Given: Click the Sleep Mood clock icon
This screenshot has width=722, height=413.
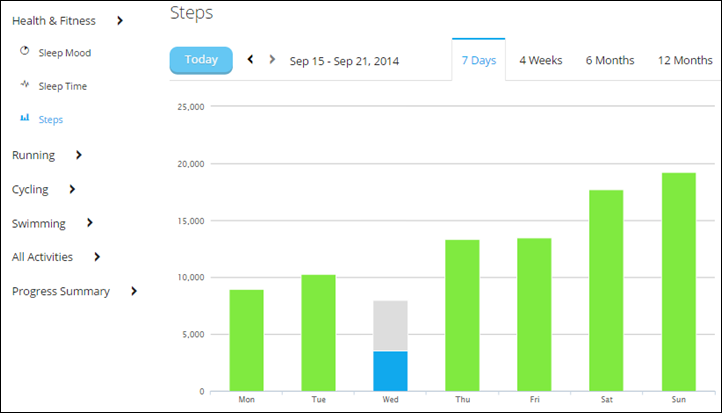Looking at the screenshot, I should pyautogui.click(x=24, y=51).
